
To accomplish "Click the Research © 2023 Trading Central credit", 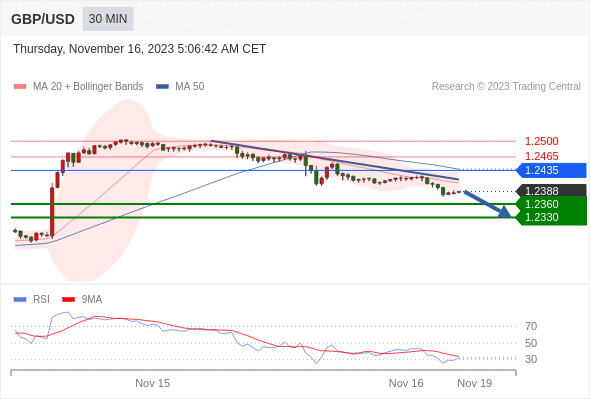I will click(x=506, y=87).
